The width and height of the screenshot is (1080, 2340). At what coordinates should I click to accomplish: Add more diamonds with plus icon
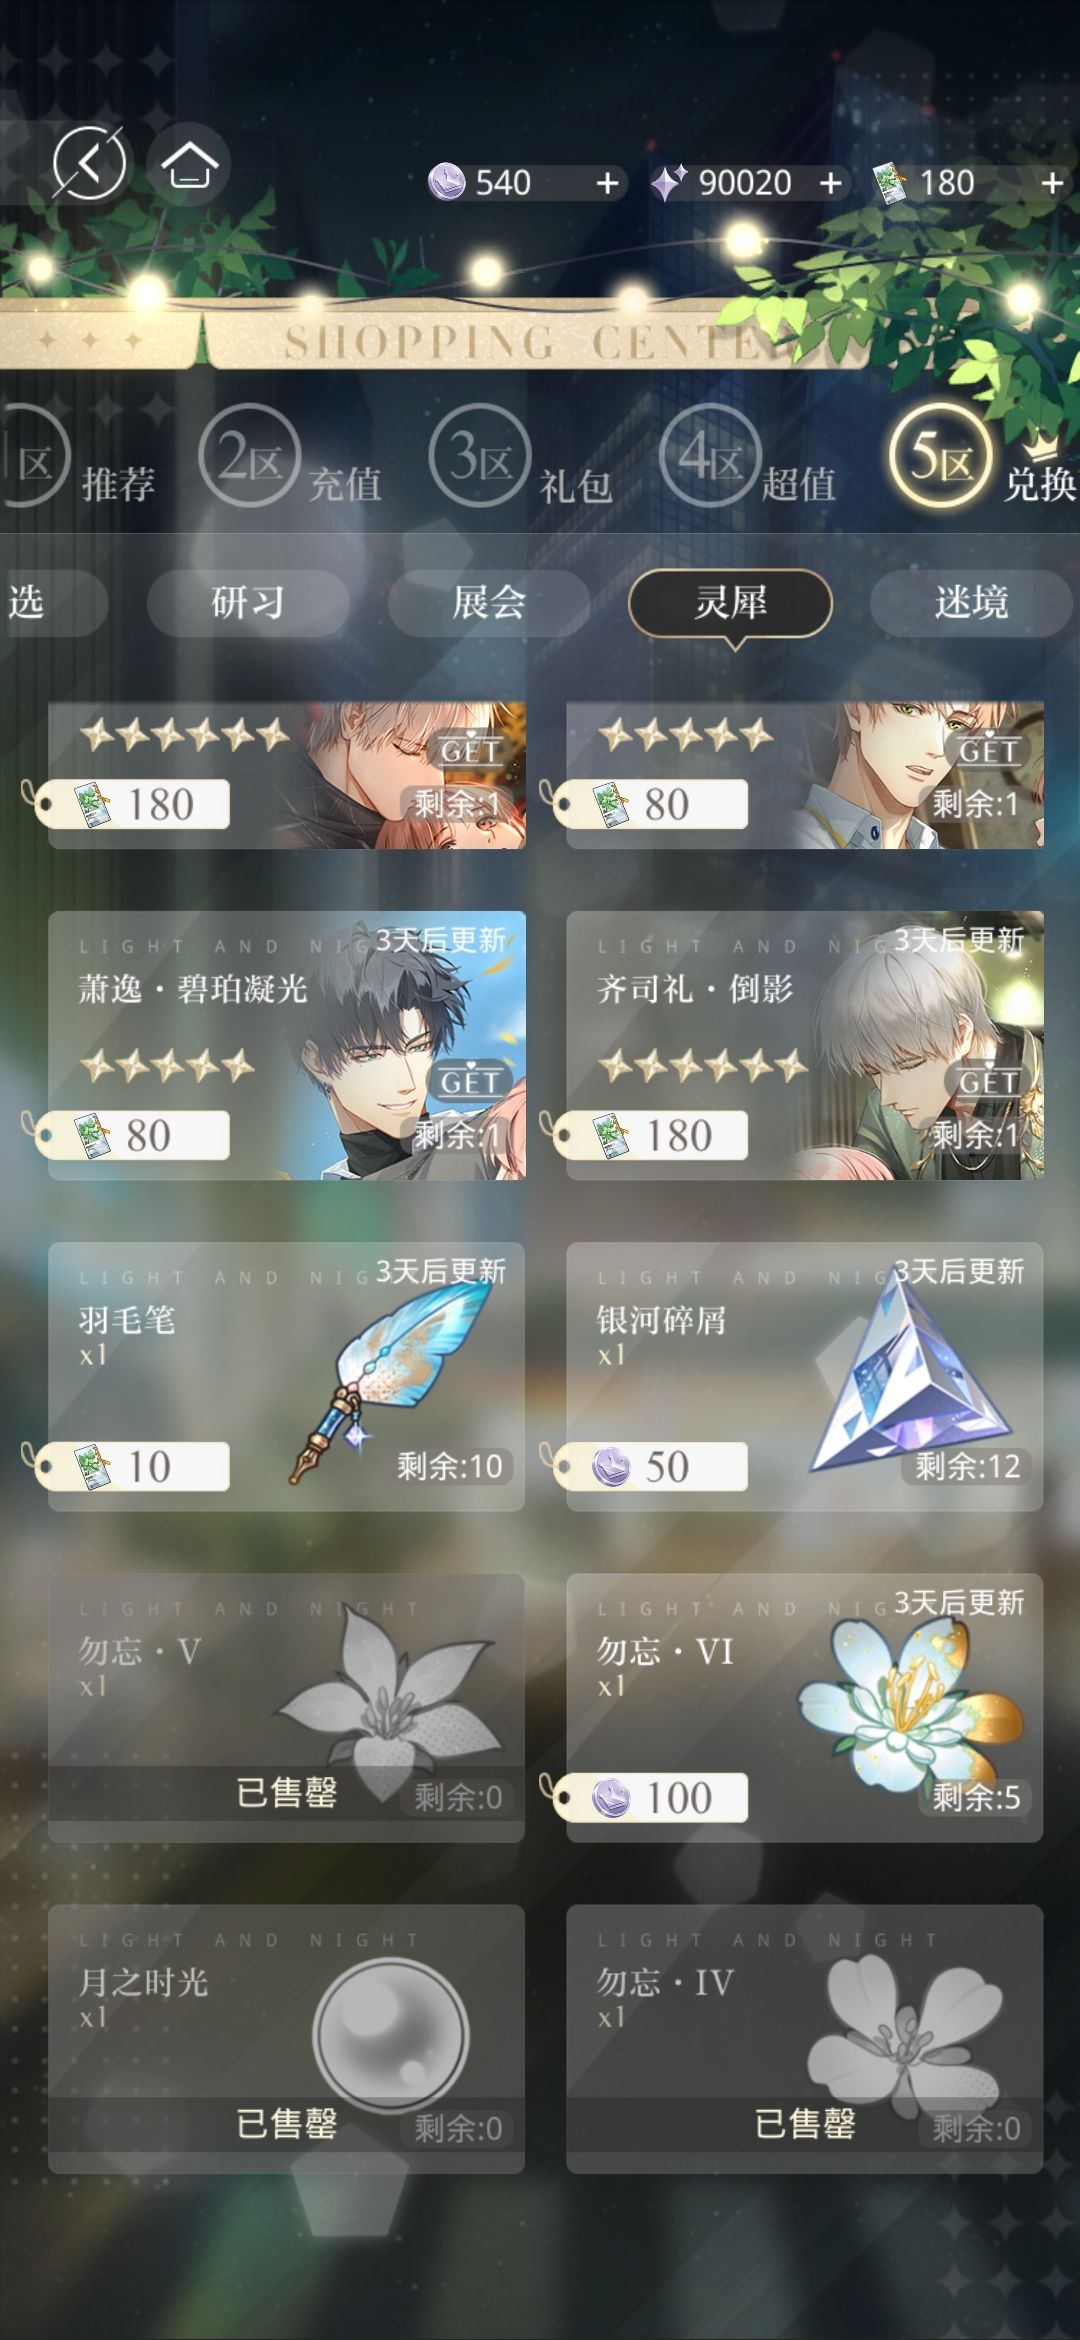tap(830, 183)
